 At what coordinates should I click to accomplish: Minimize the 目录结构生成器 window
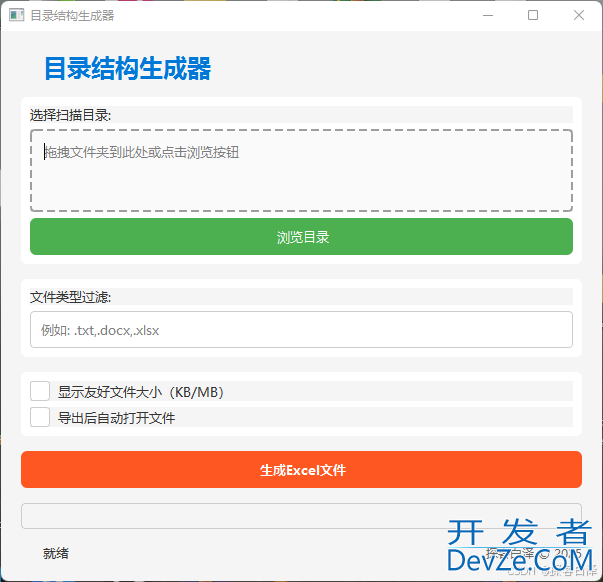487,15
